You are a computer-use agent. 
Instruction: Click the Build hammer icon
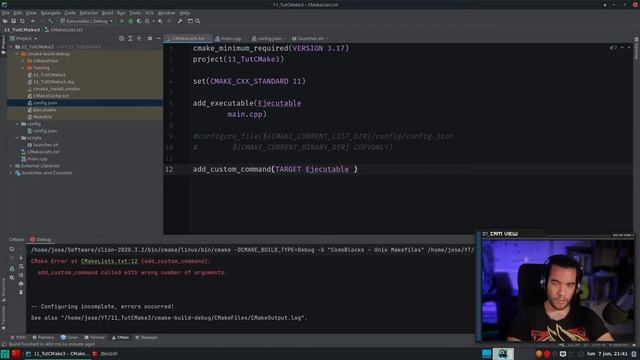pyautogui.click(x=51, y=21)
